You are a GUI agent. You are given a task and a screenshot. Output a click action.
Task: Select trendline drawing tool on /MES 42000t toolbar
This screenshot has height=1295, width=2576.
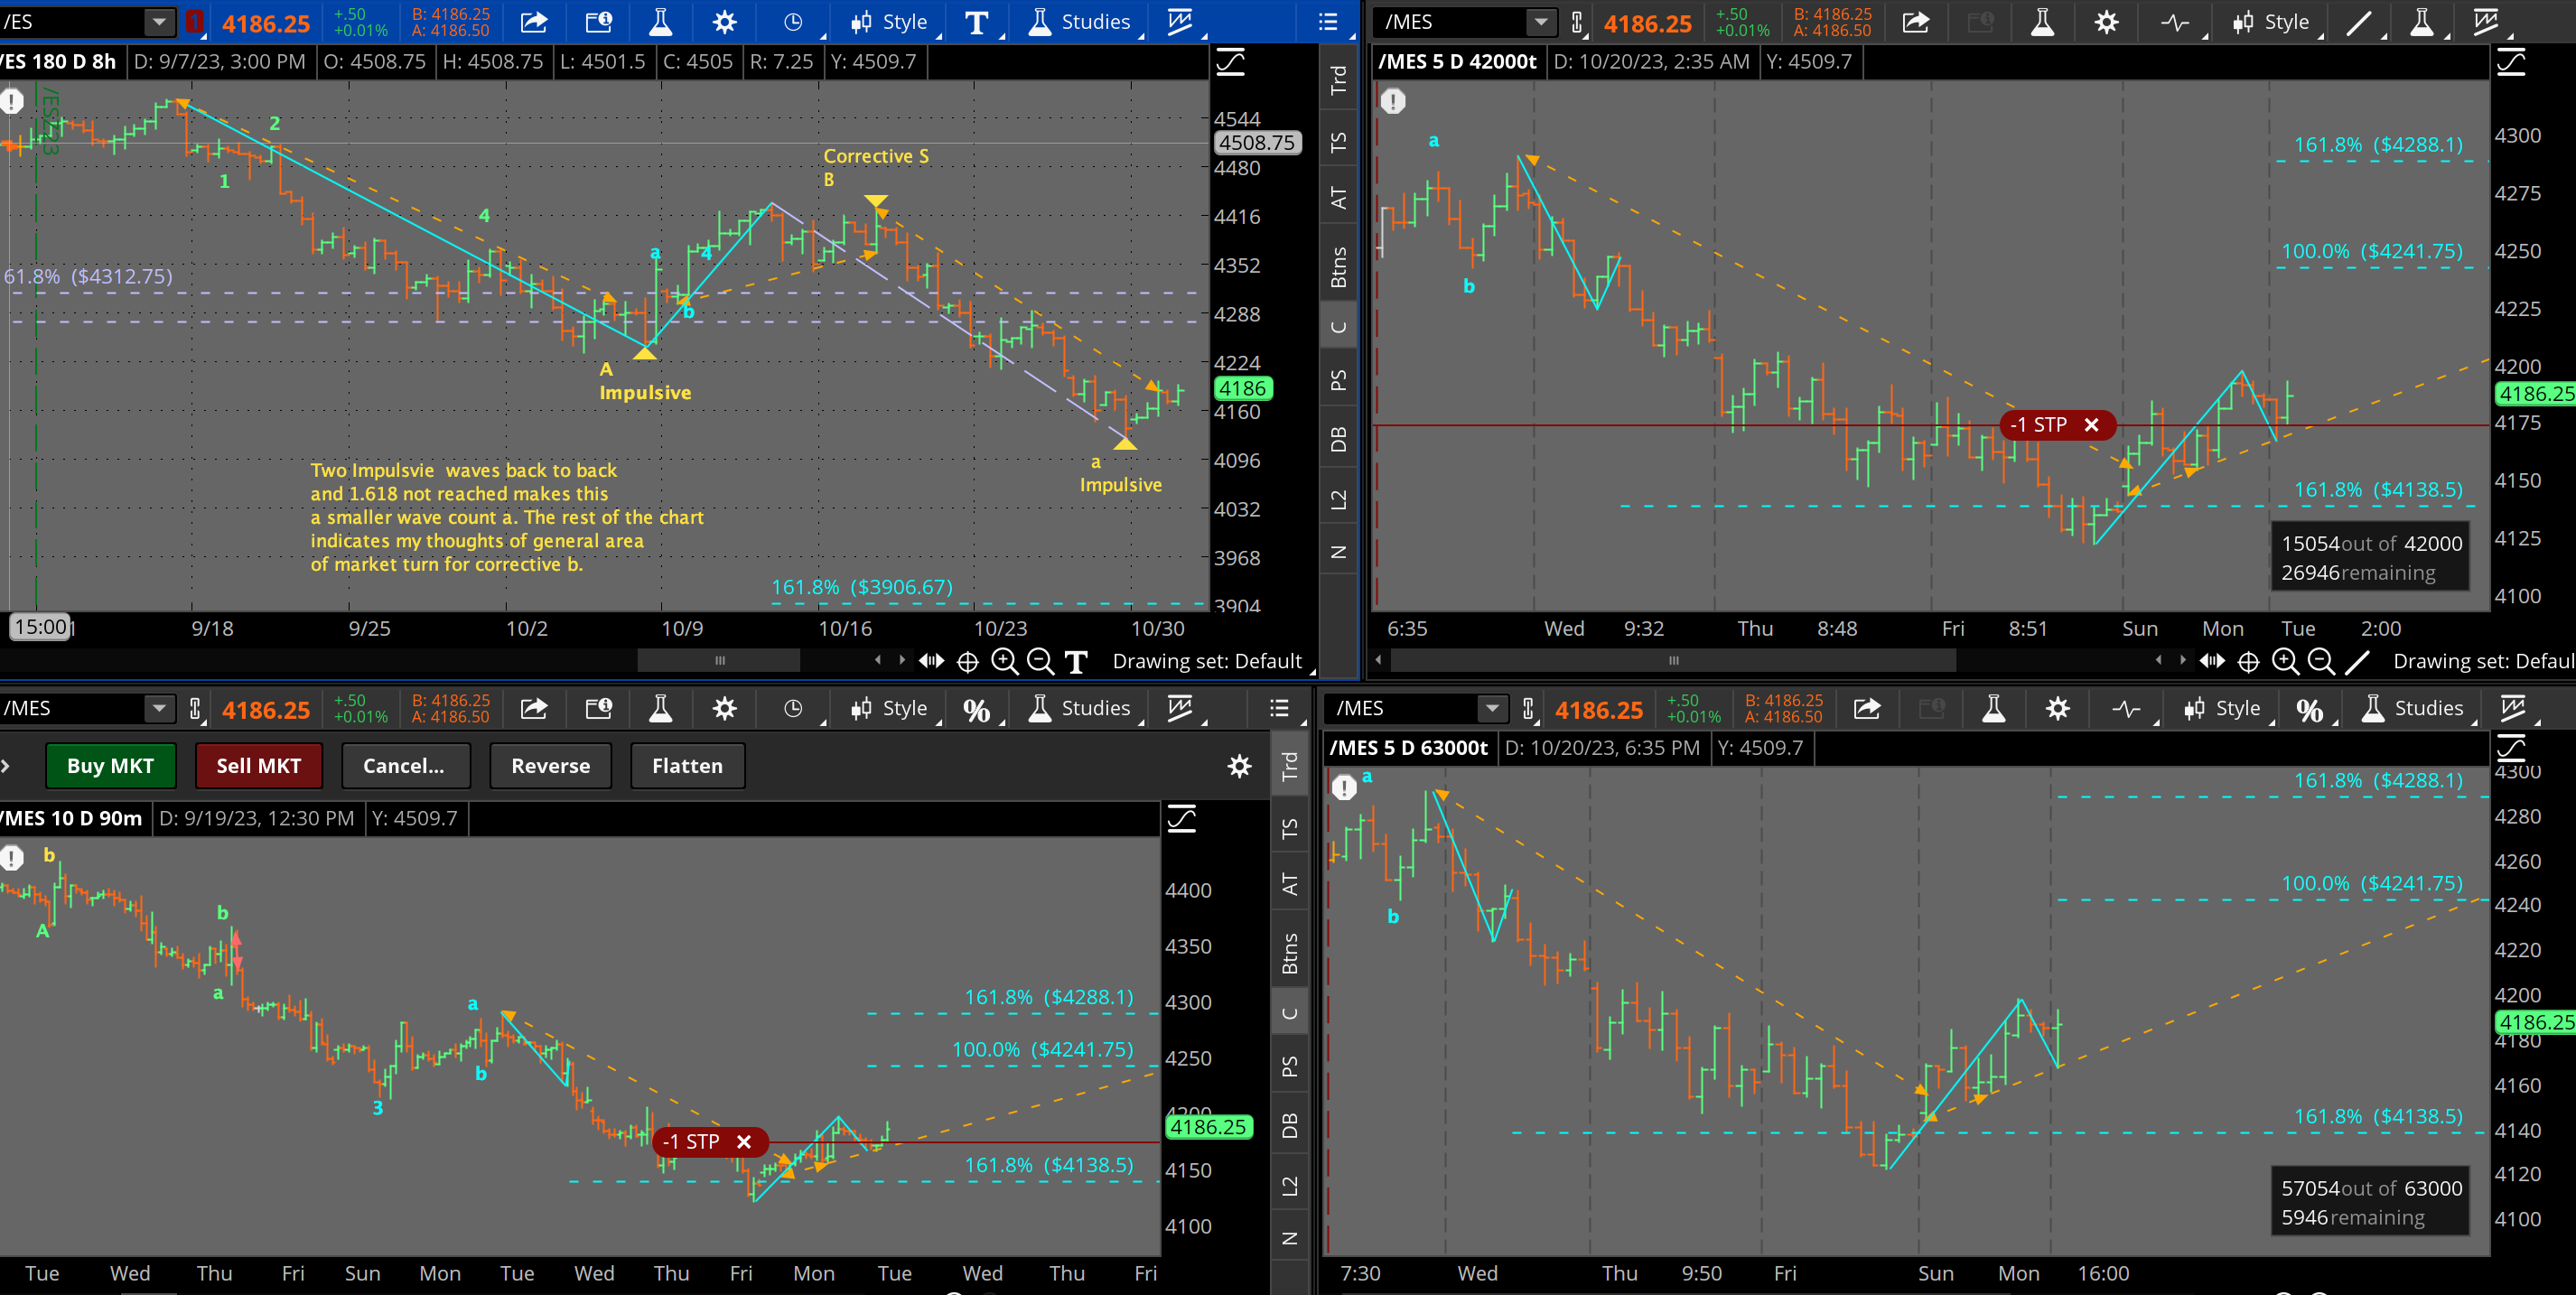pyautogui.click(x=2358, y=22)
